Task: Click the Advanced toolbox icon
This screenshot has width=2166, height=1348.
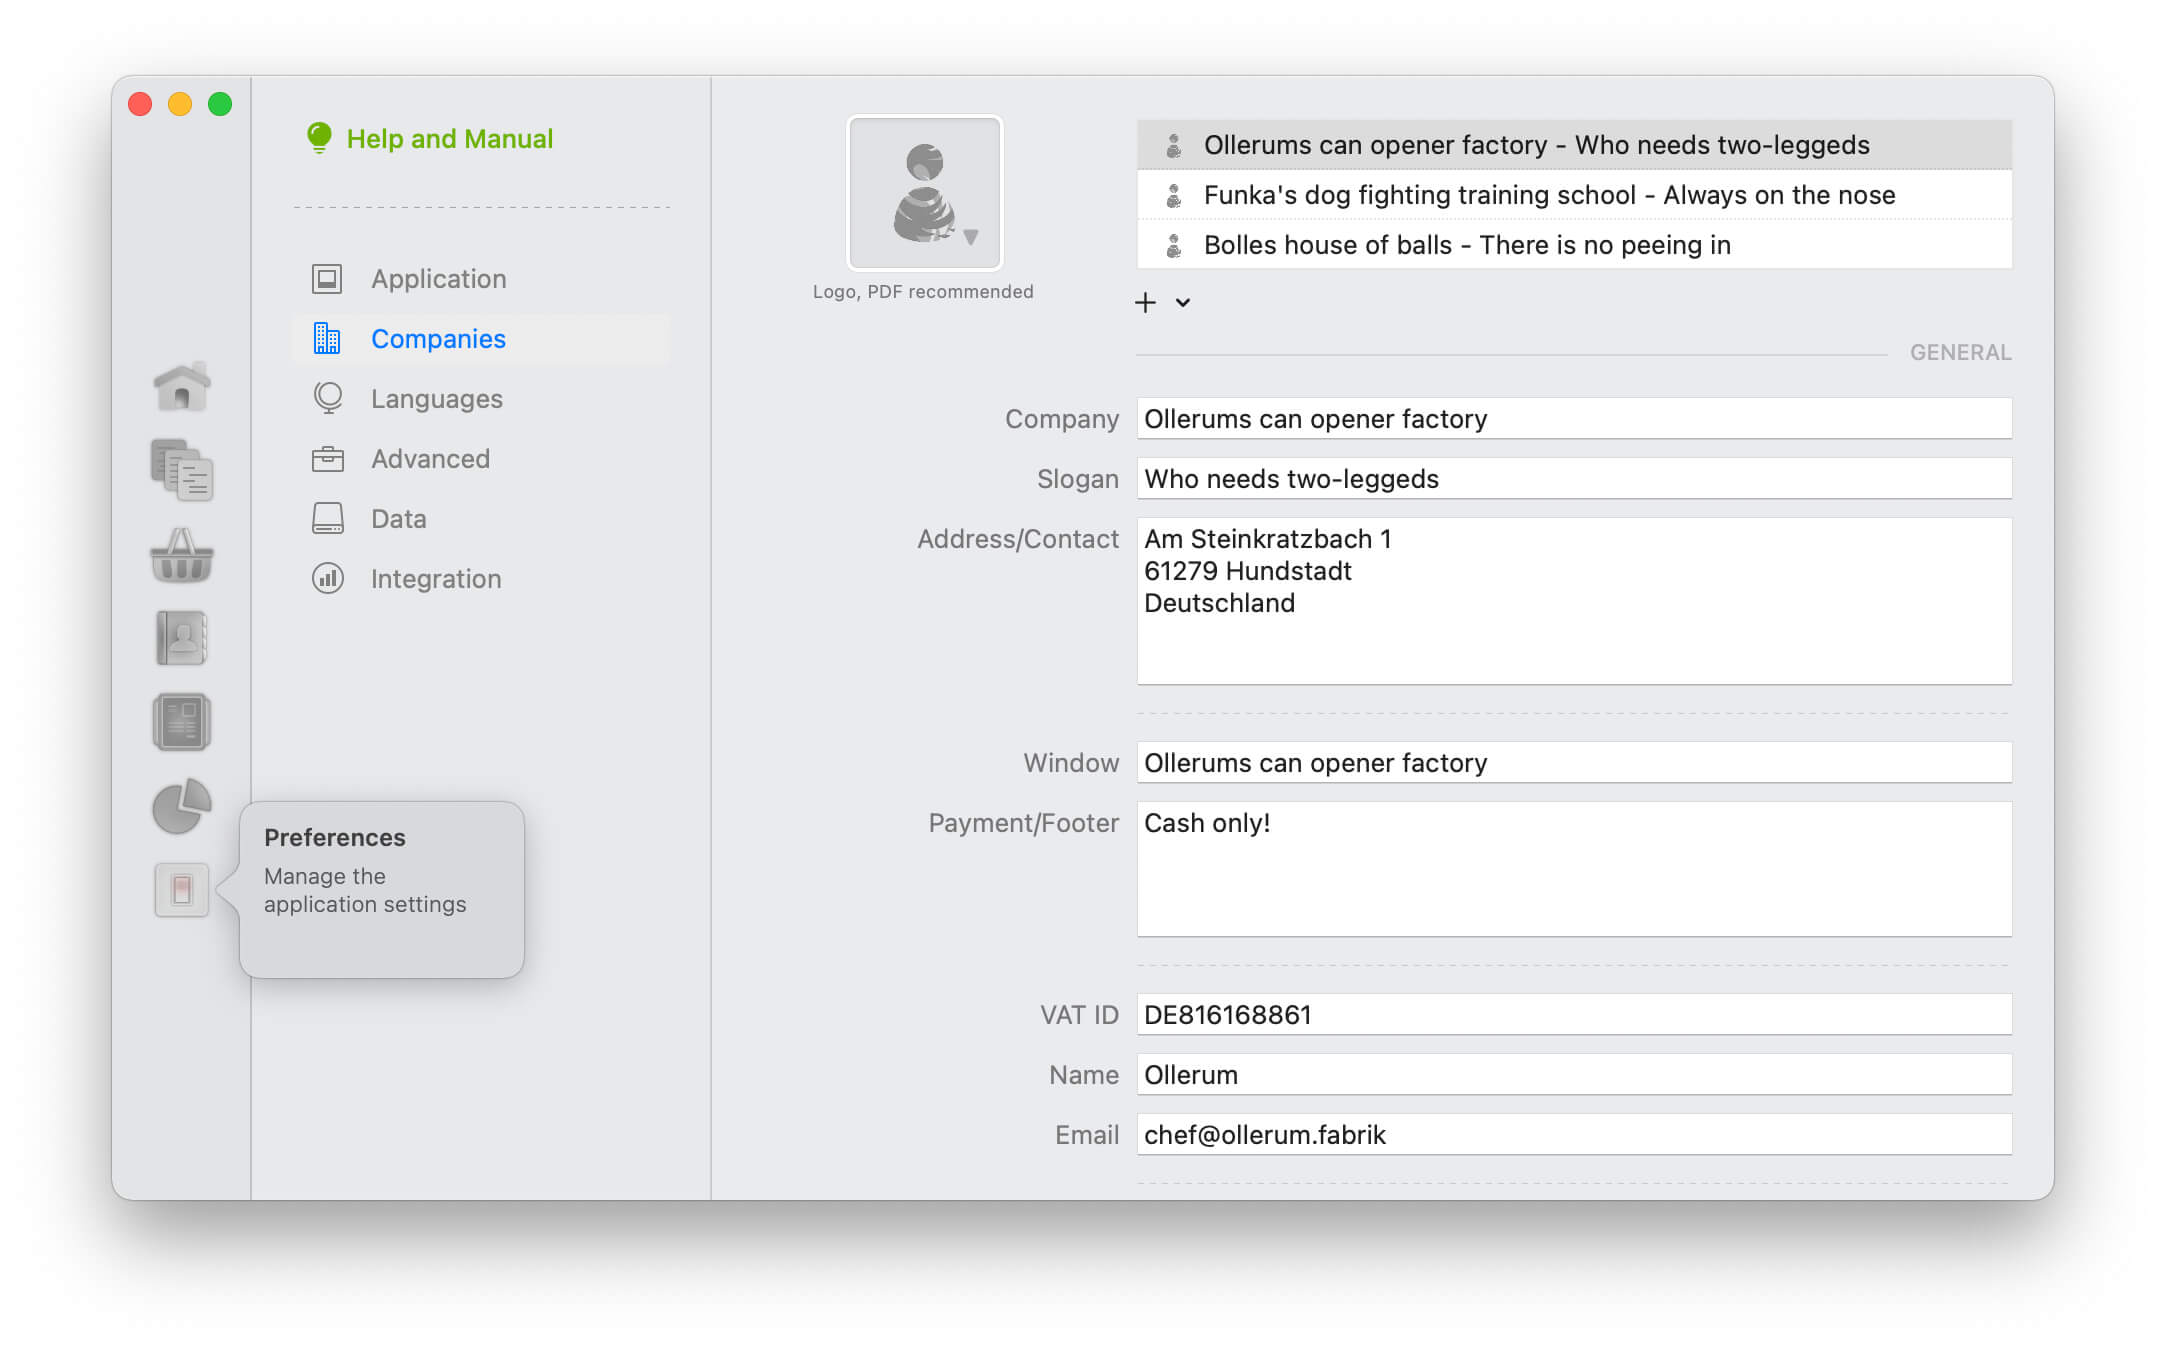Action: 326,459
